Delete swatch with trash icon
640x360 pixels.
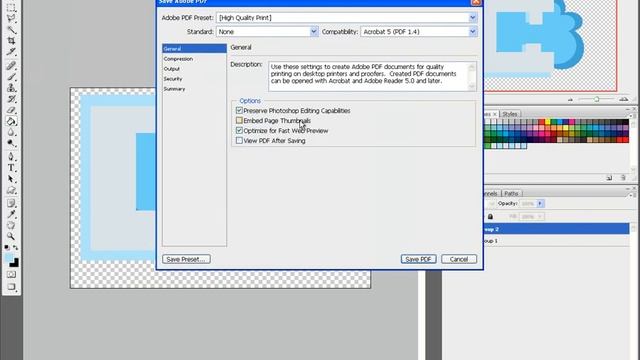[623, 178]
